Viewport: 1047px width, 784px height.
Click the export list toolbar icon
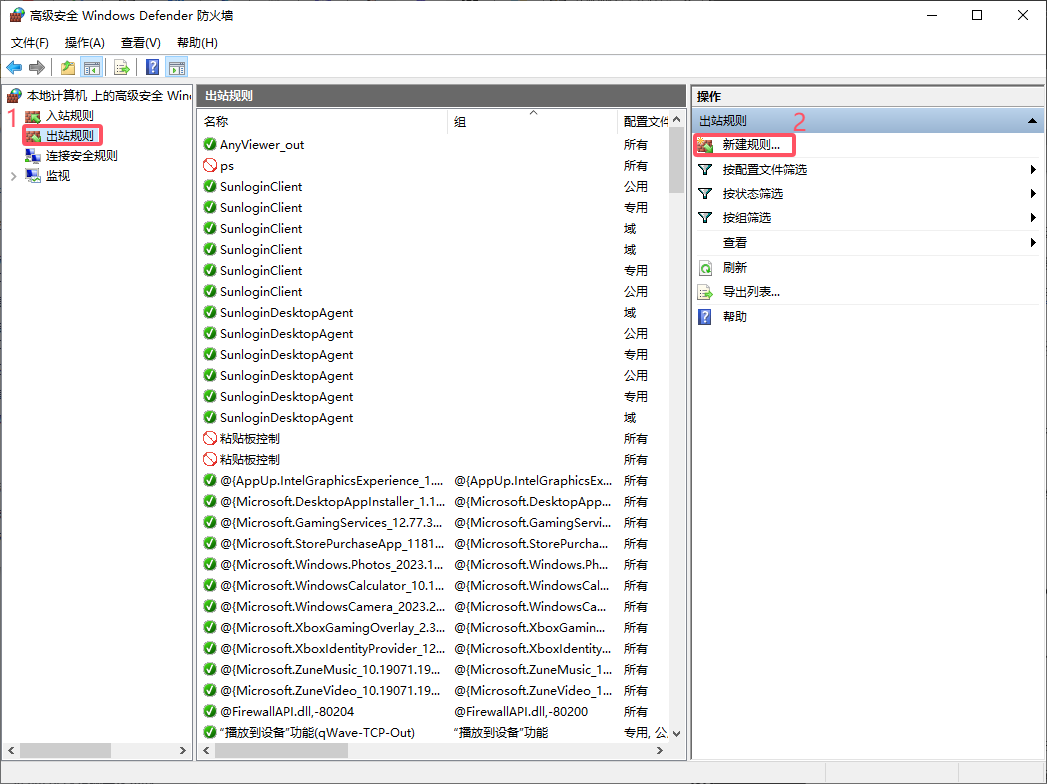[122, 67]
